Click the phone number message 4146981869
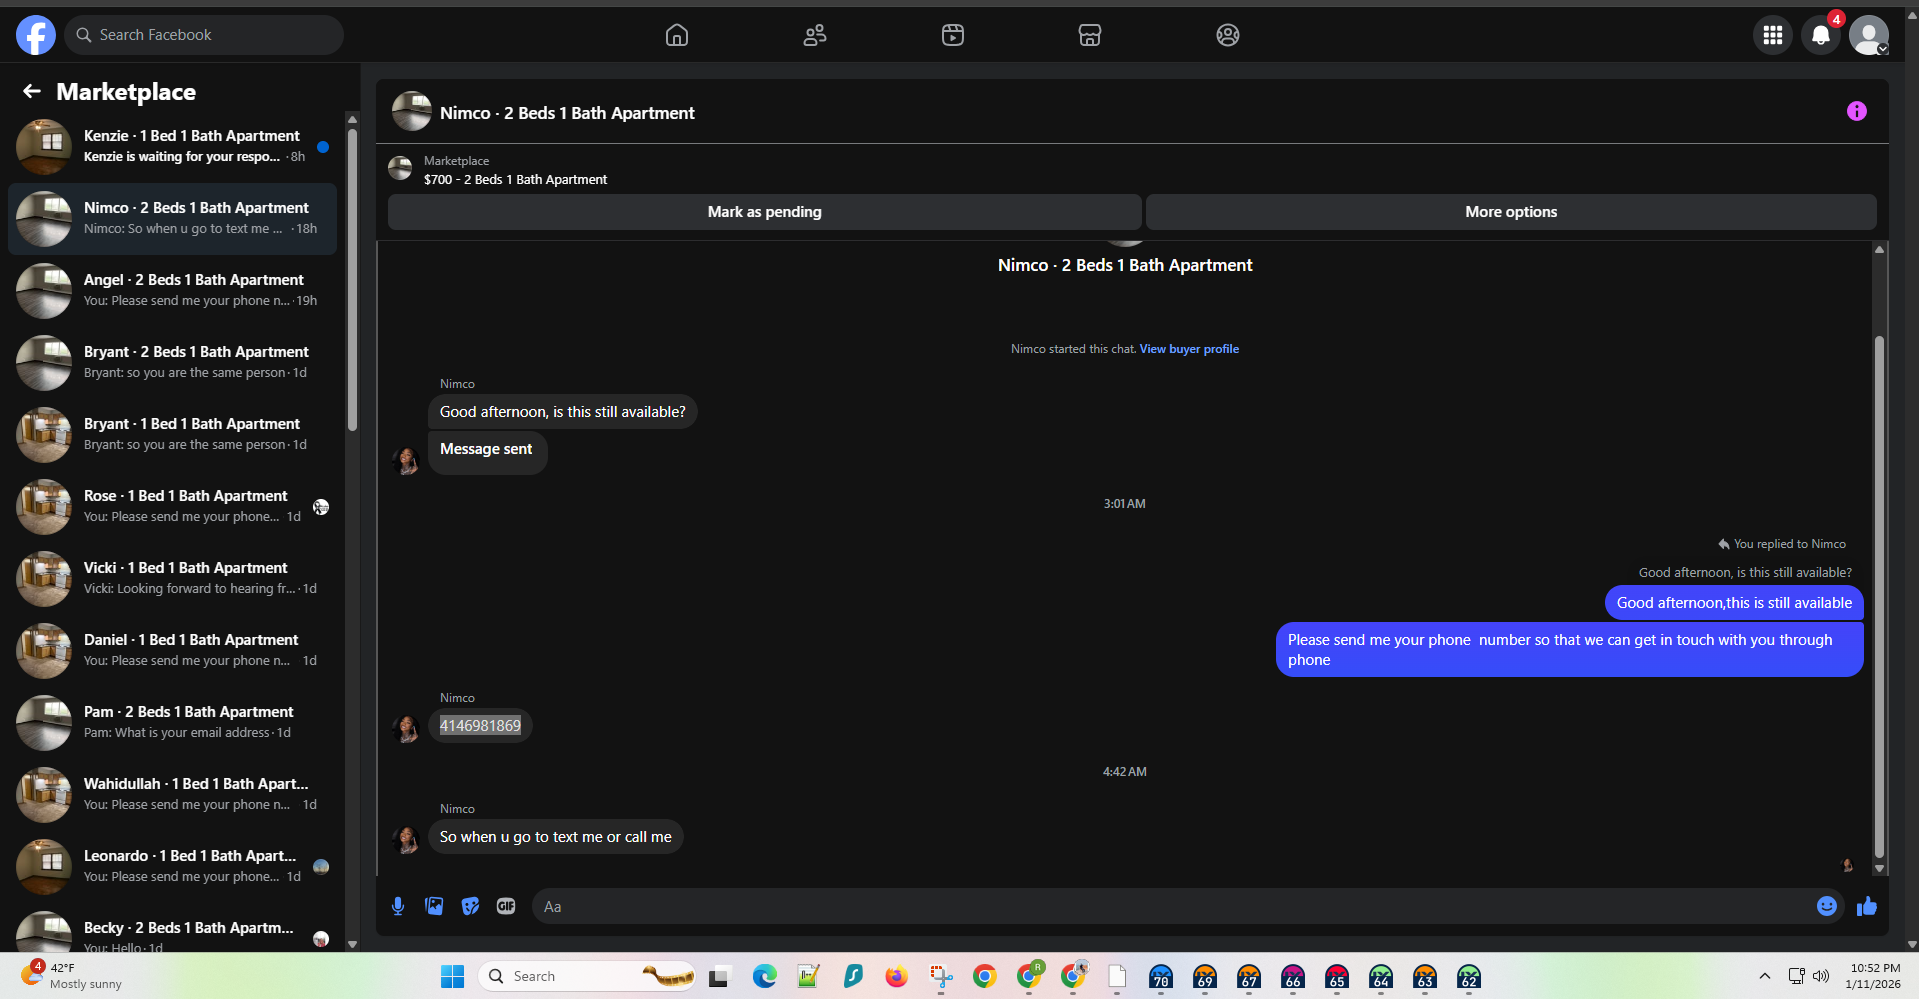The width and height of the screenshot is (1919, 999). pyautogui.click(x=480, y=726)
